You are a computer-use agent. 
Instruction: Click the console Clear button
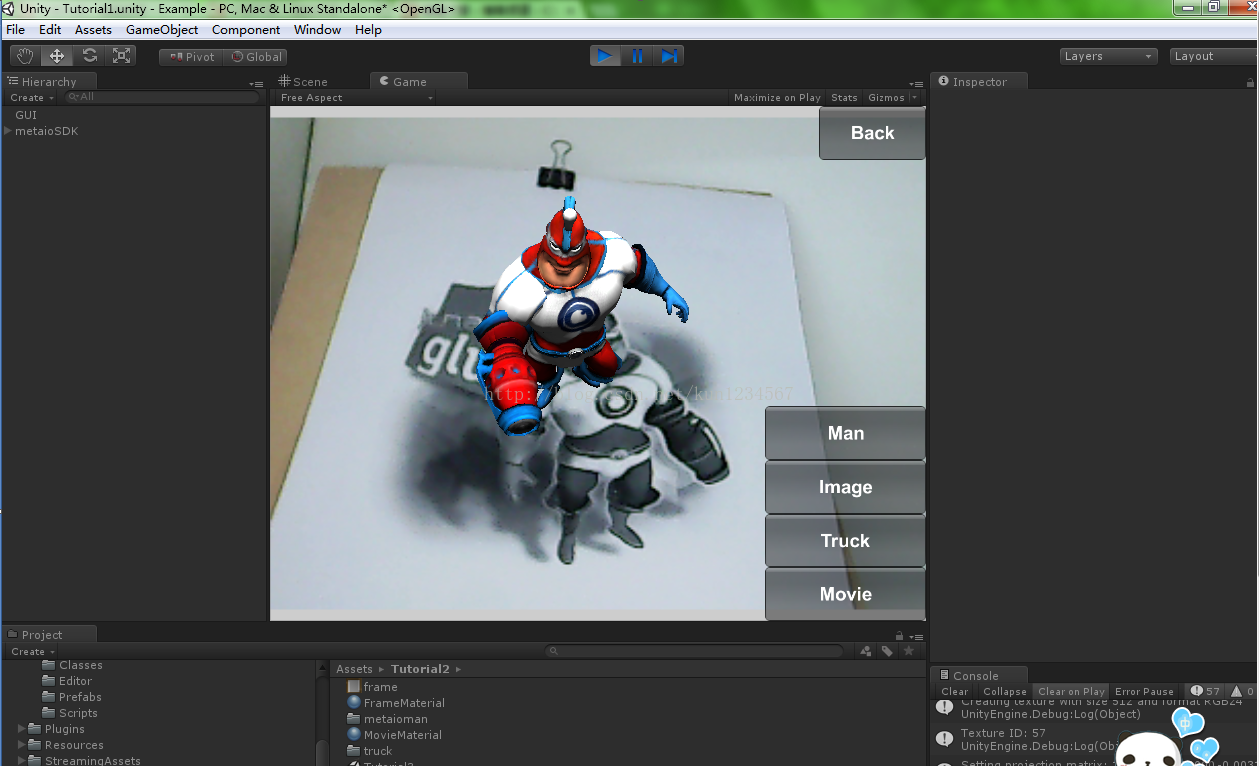[955, 692]
